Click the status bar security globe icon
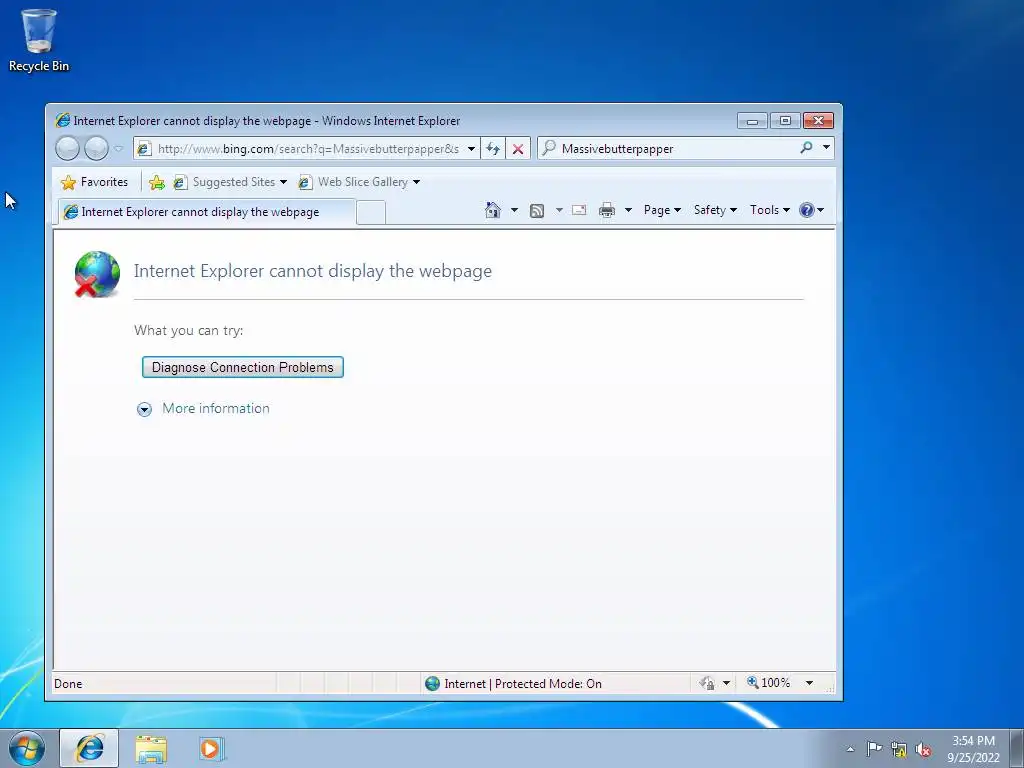The image size is (1024, 768). [432, 684]
